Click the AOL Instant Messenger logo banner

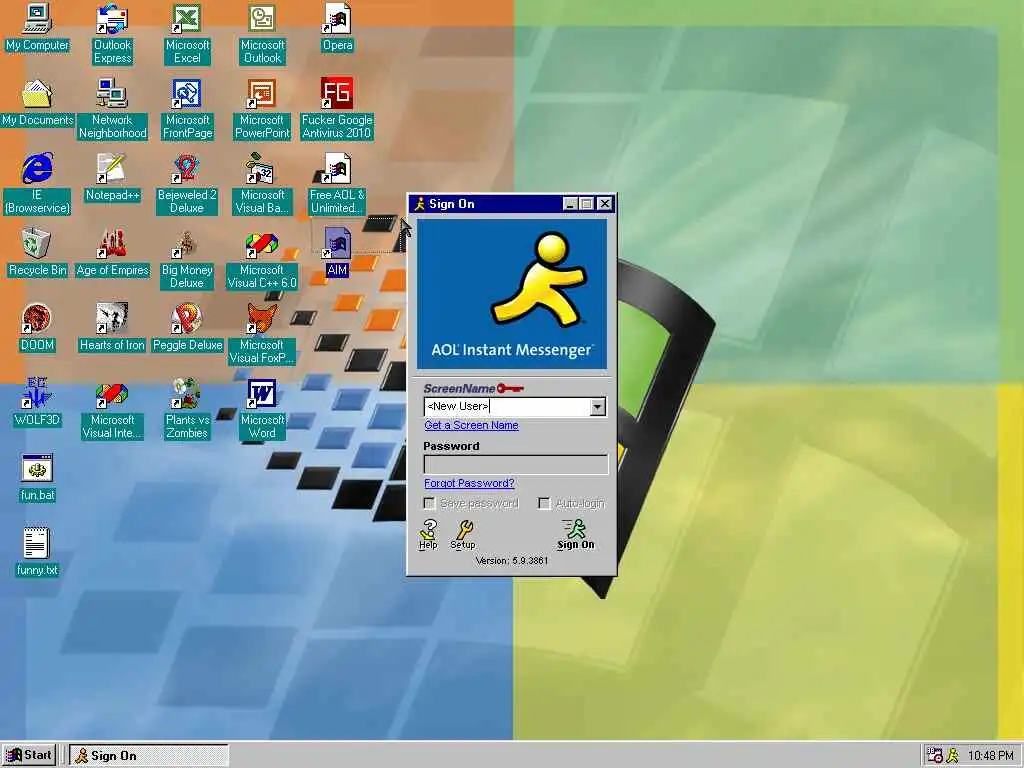tap(512, 294)
